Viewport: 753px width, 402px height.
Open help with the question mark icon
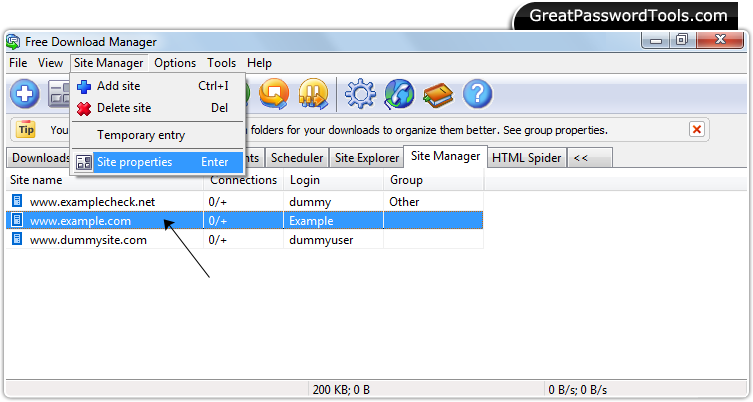(477, 94)
